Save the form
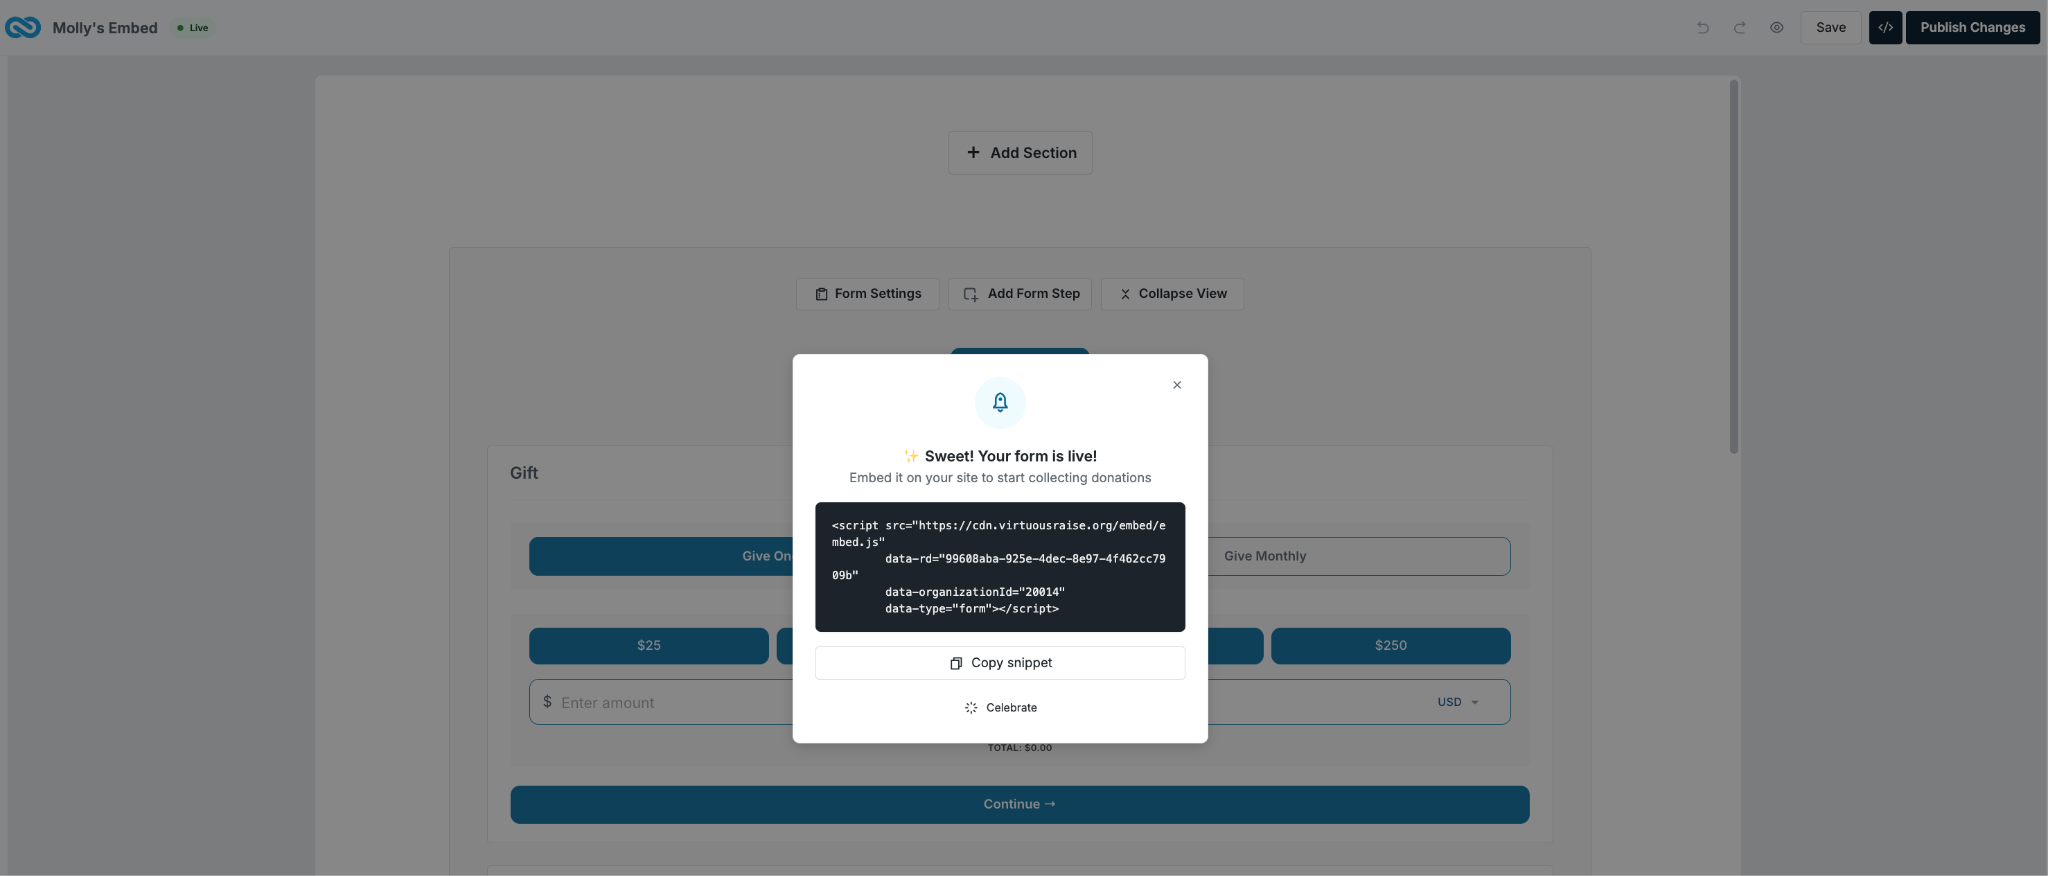2048x876 pixels. coord(1831,28)
